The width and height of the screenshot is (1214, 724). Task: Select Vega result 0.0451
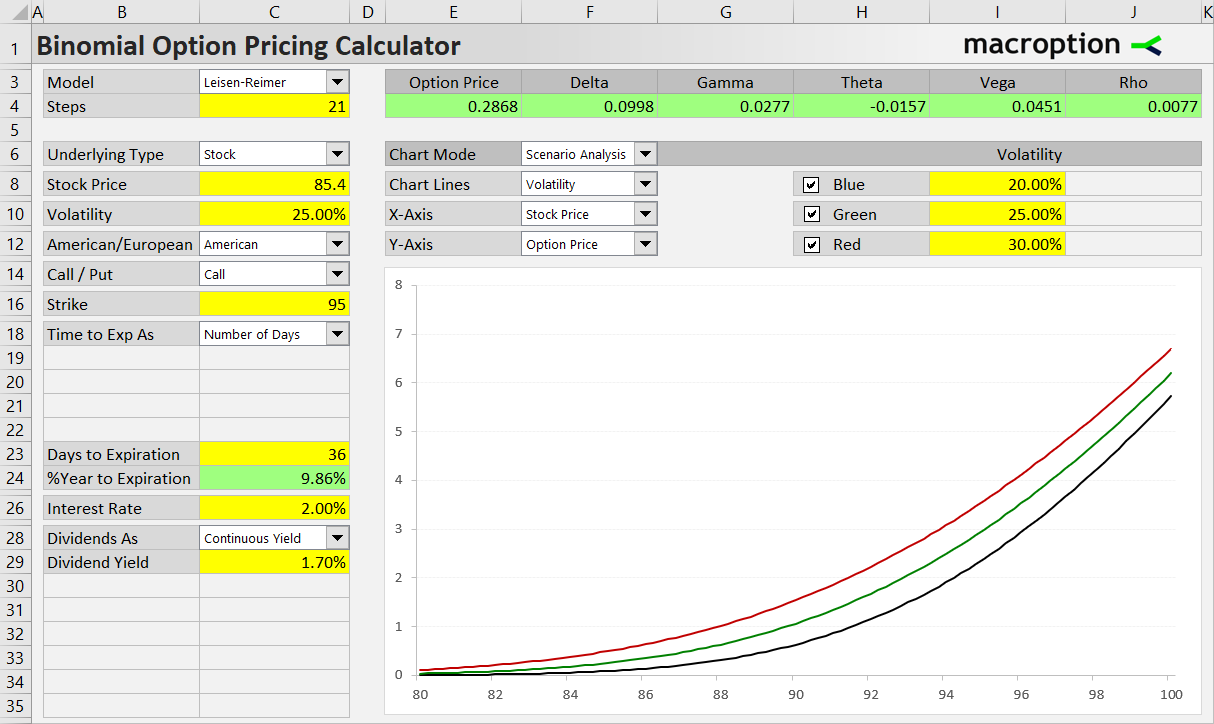pyautogui.click(x=997, y=107)
